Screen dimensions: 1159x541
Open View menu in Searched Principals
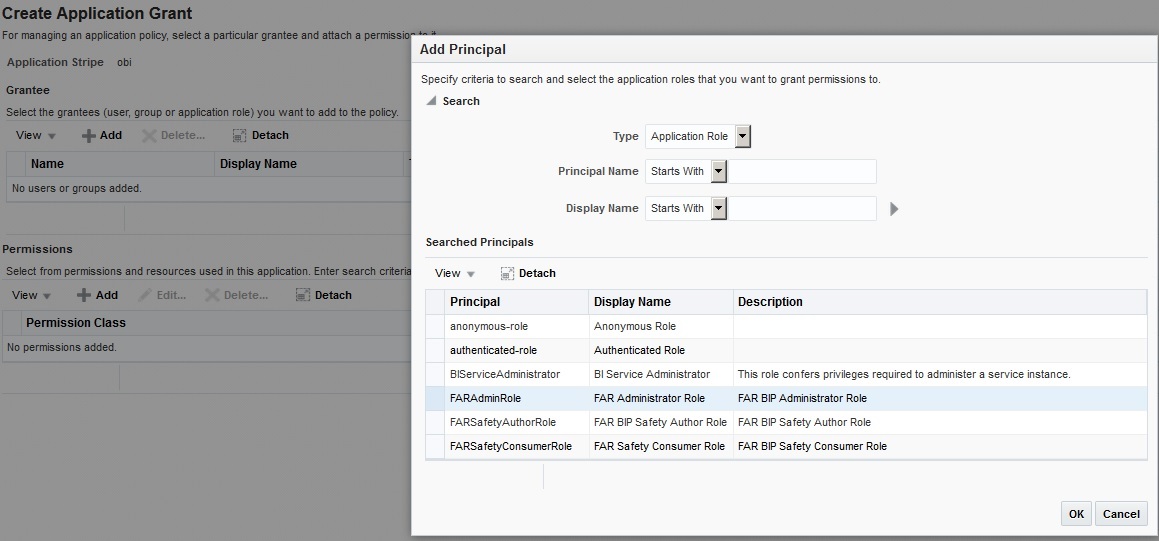(455, 273)
